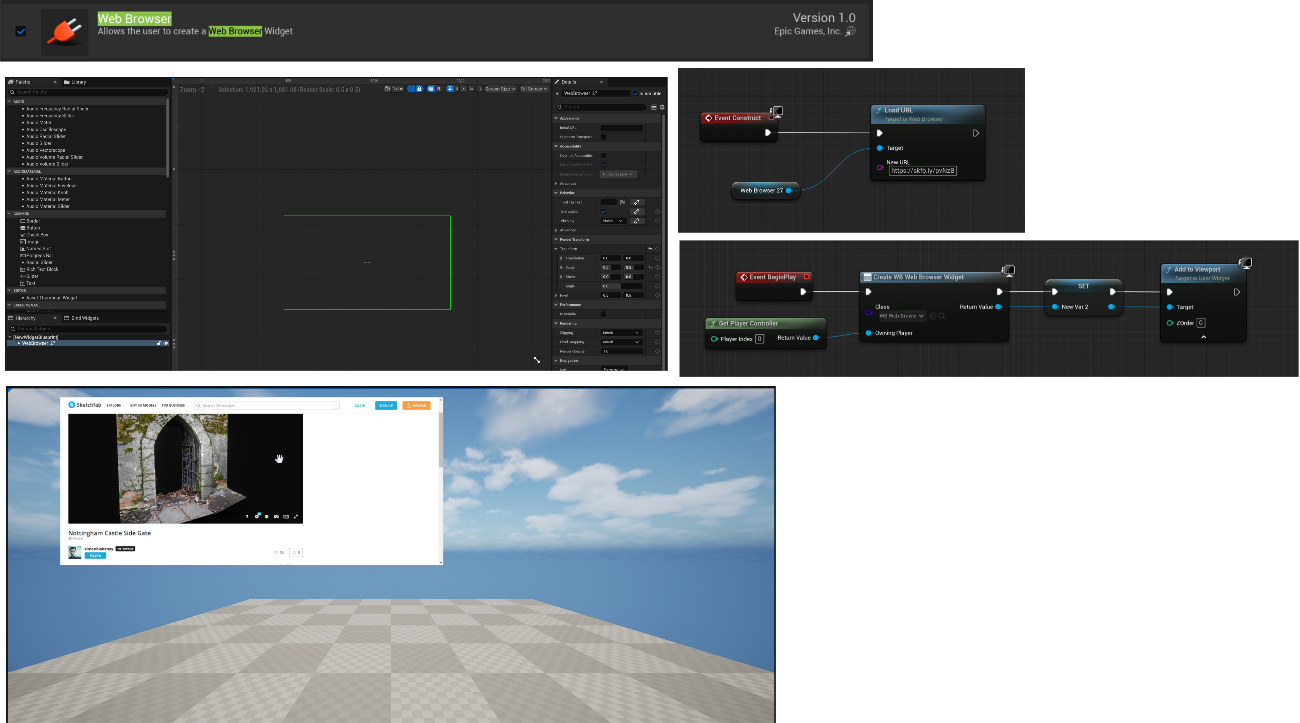
Task: Click the Render Opacity slider in Details
Action: point(621,351)
